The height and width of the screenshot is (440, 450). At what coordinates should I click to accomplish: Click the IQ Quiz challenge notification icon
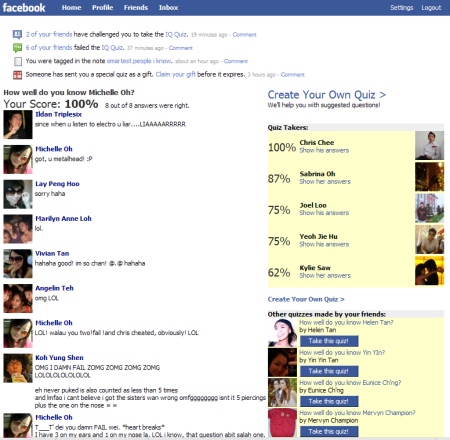[x=17, y=34]
